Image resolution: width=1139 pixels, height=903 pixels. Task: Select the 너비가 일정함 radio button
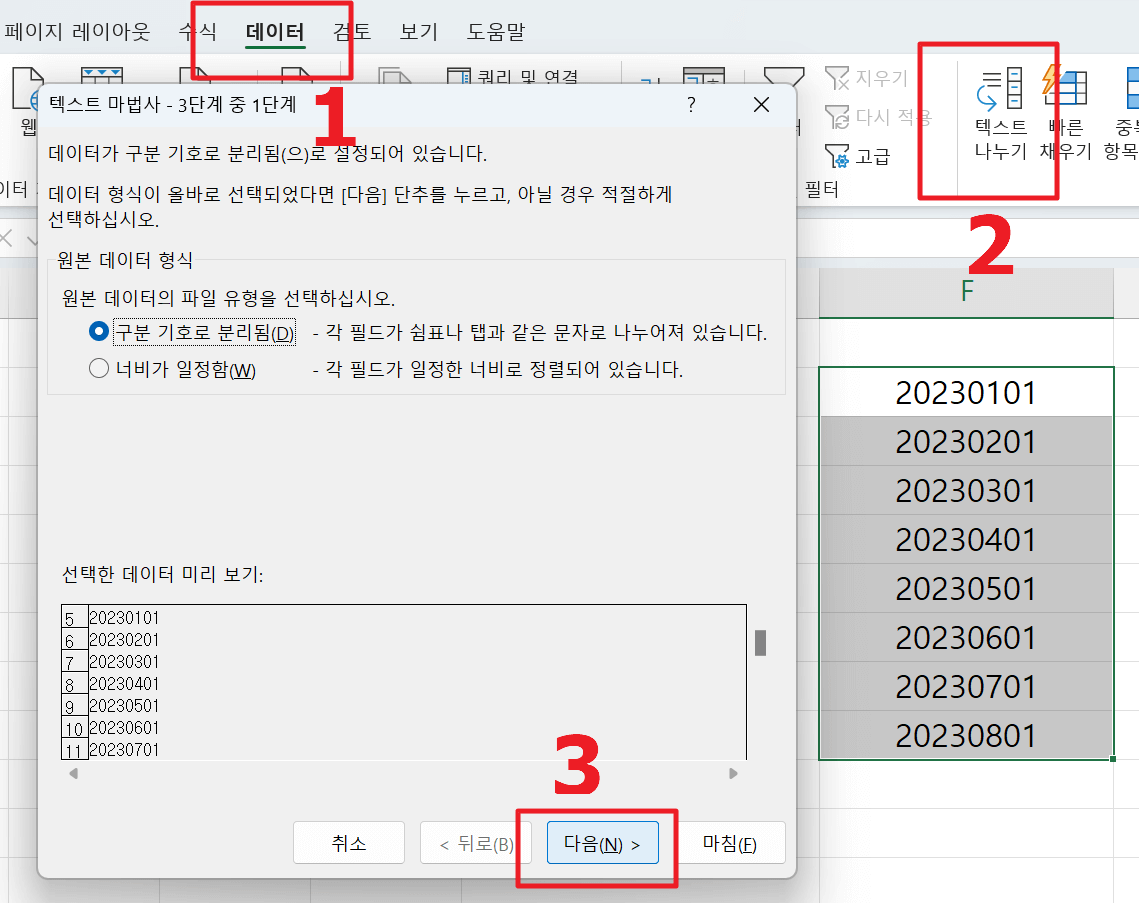pyautogui.click(x=97, y=368)
